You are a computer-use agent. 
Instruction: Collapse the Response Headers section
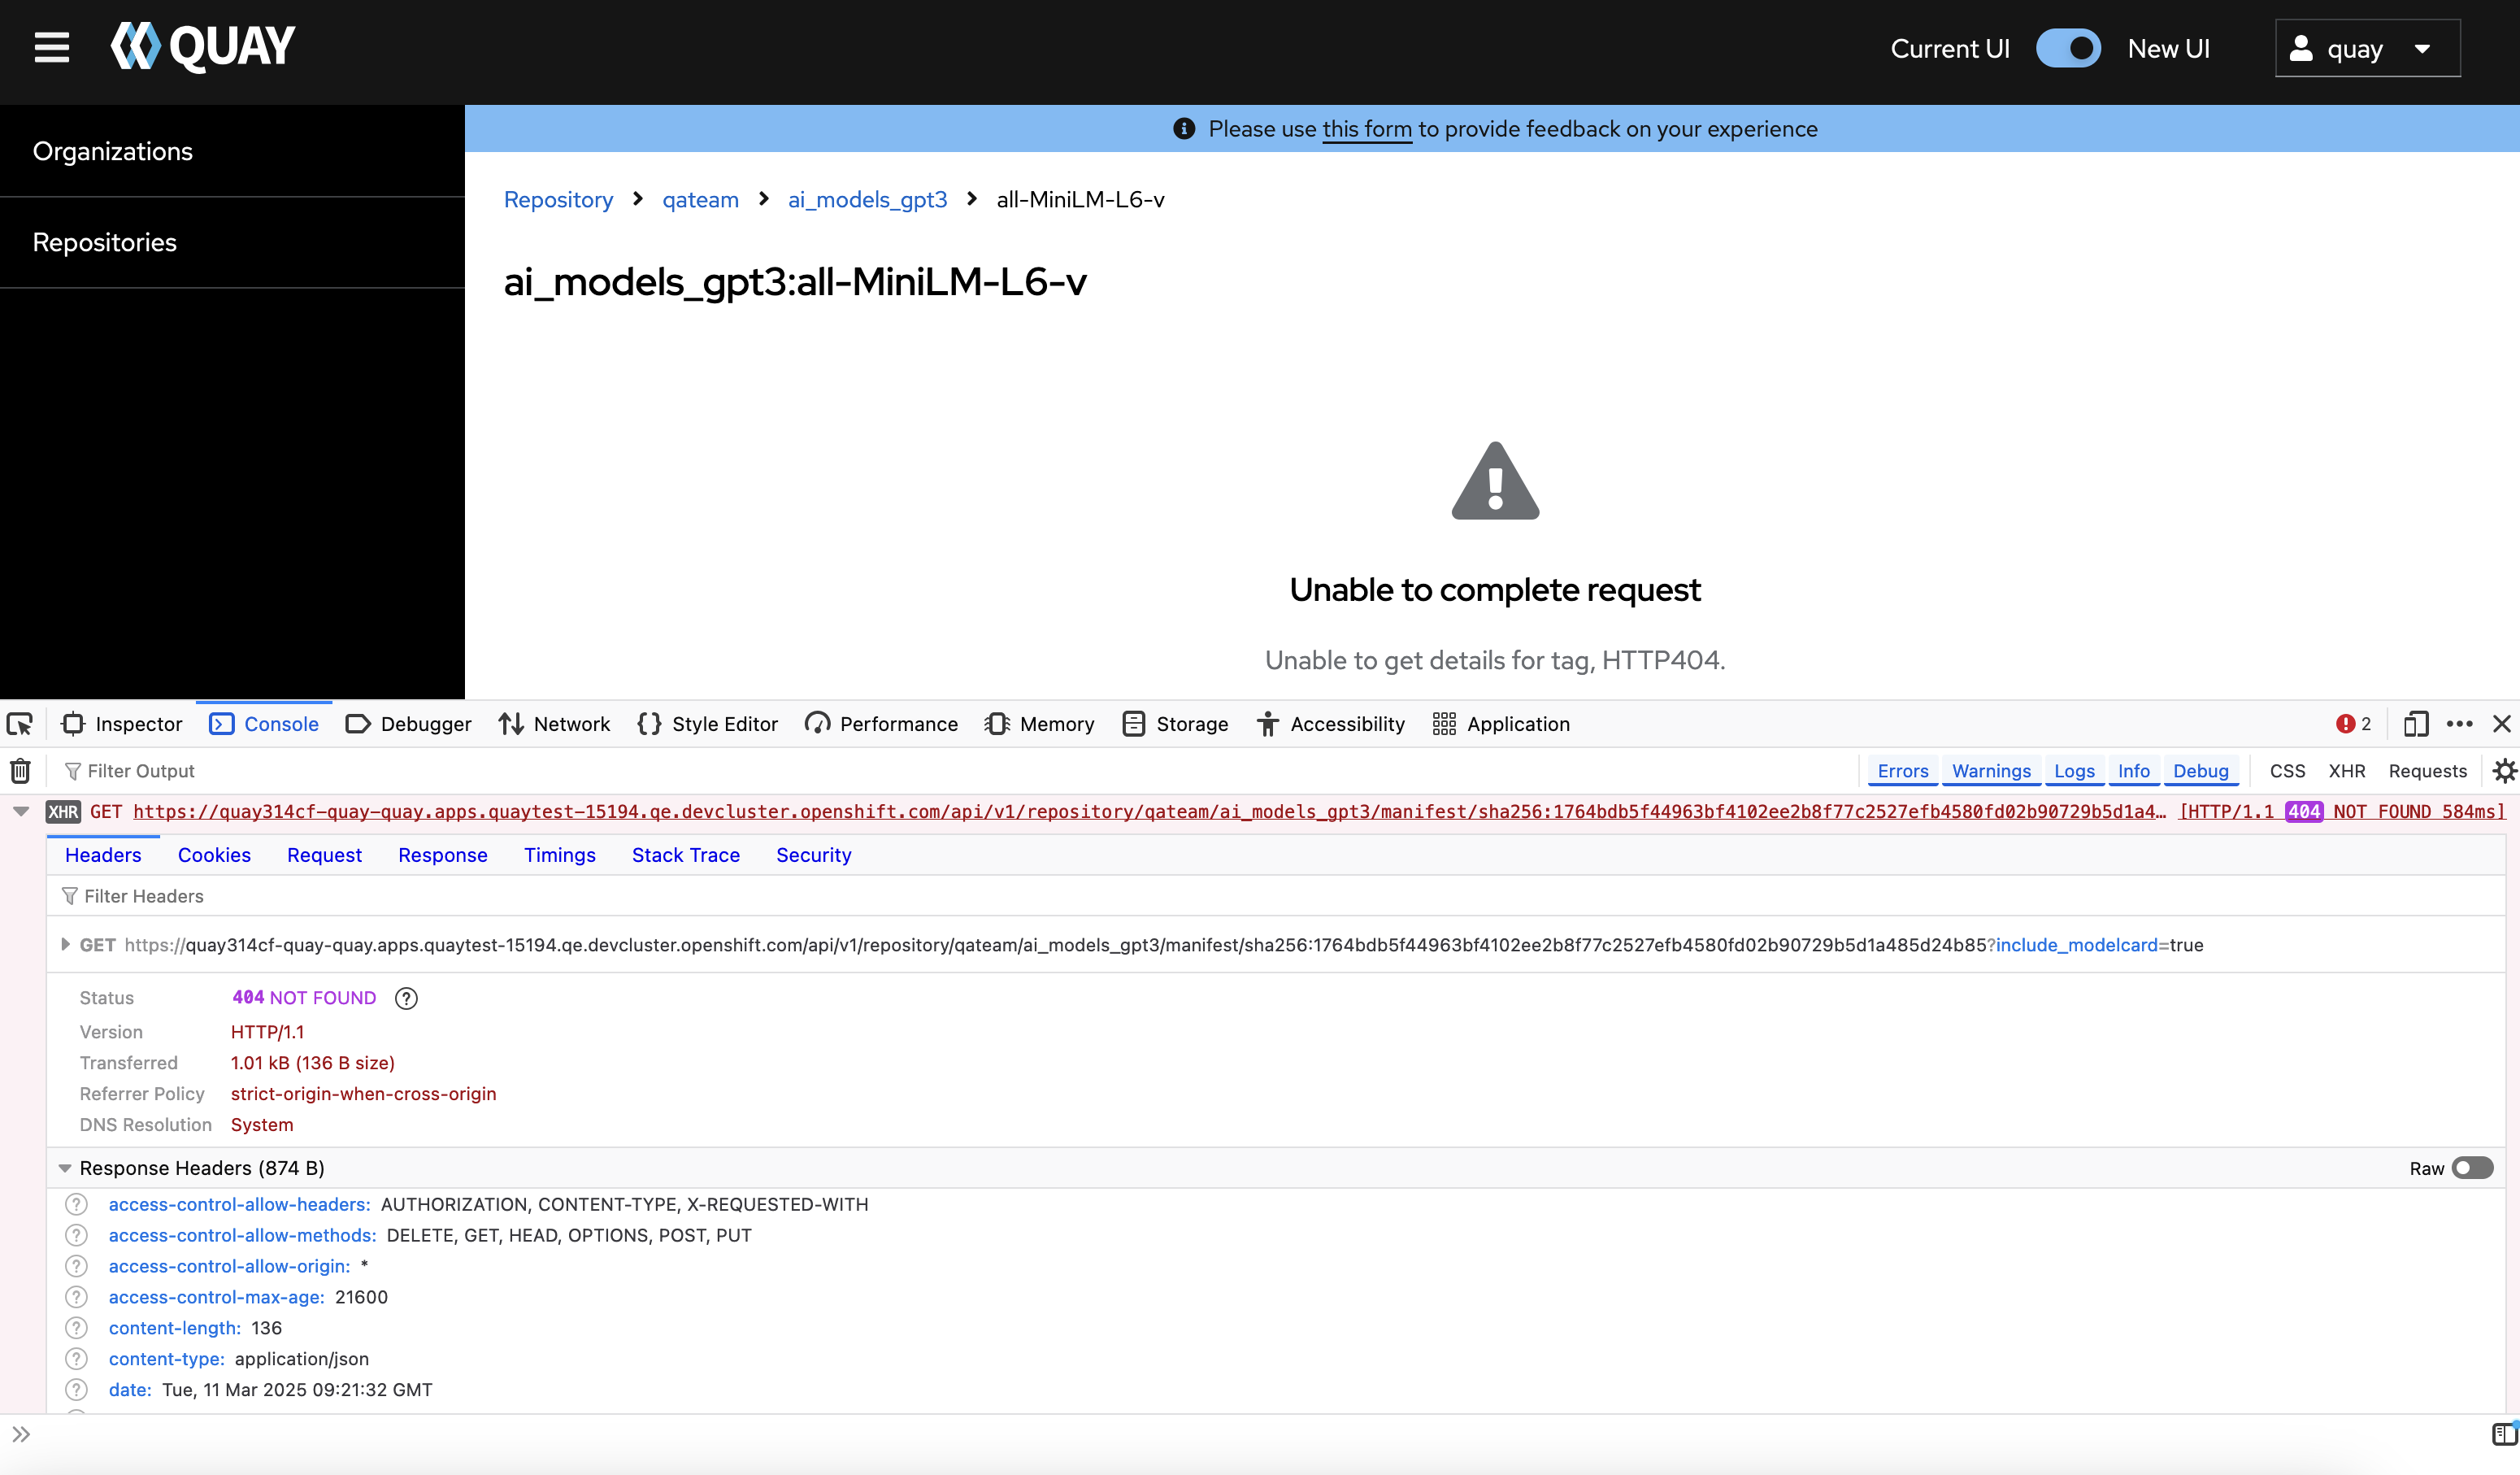pyautogui.click(x=65, y=1168)
